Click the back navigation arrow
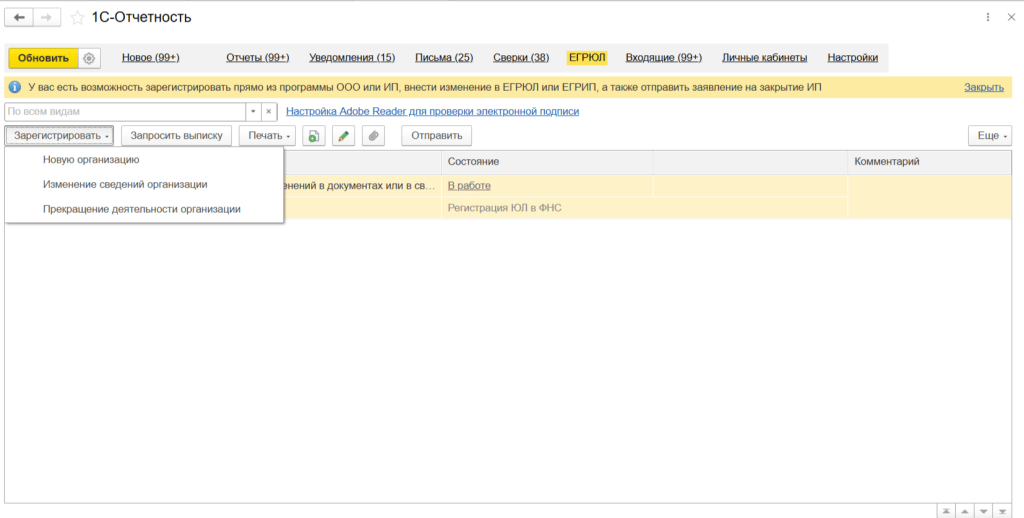The height and width of the screenshot is (518, 1024). coord(20,17)
